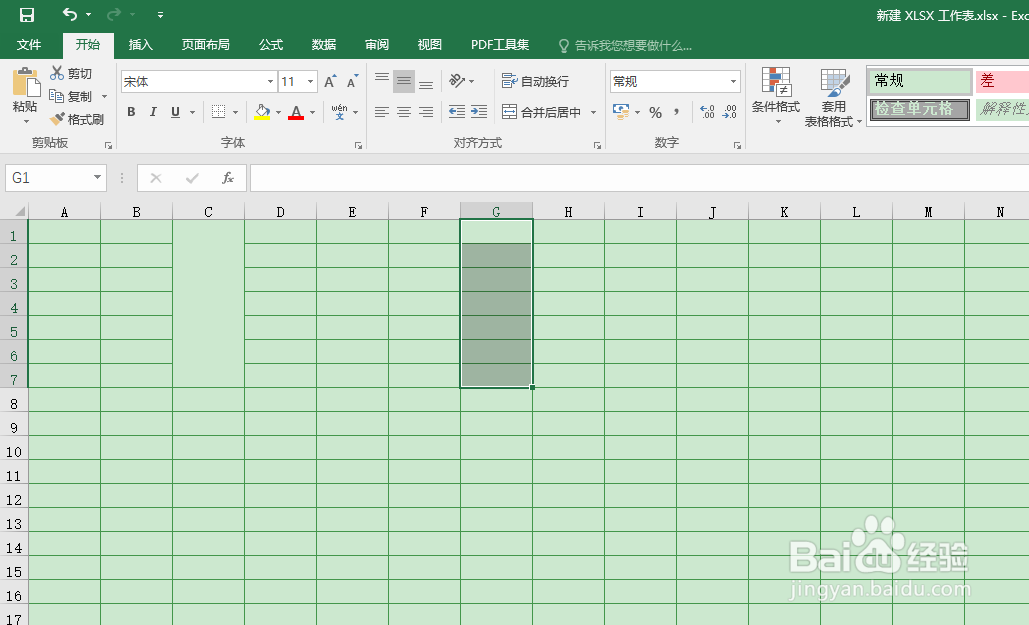Switch to the 公式 tab
This screenshot has width=1029, height=625.
pos(270,45)
